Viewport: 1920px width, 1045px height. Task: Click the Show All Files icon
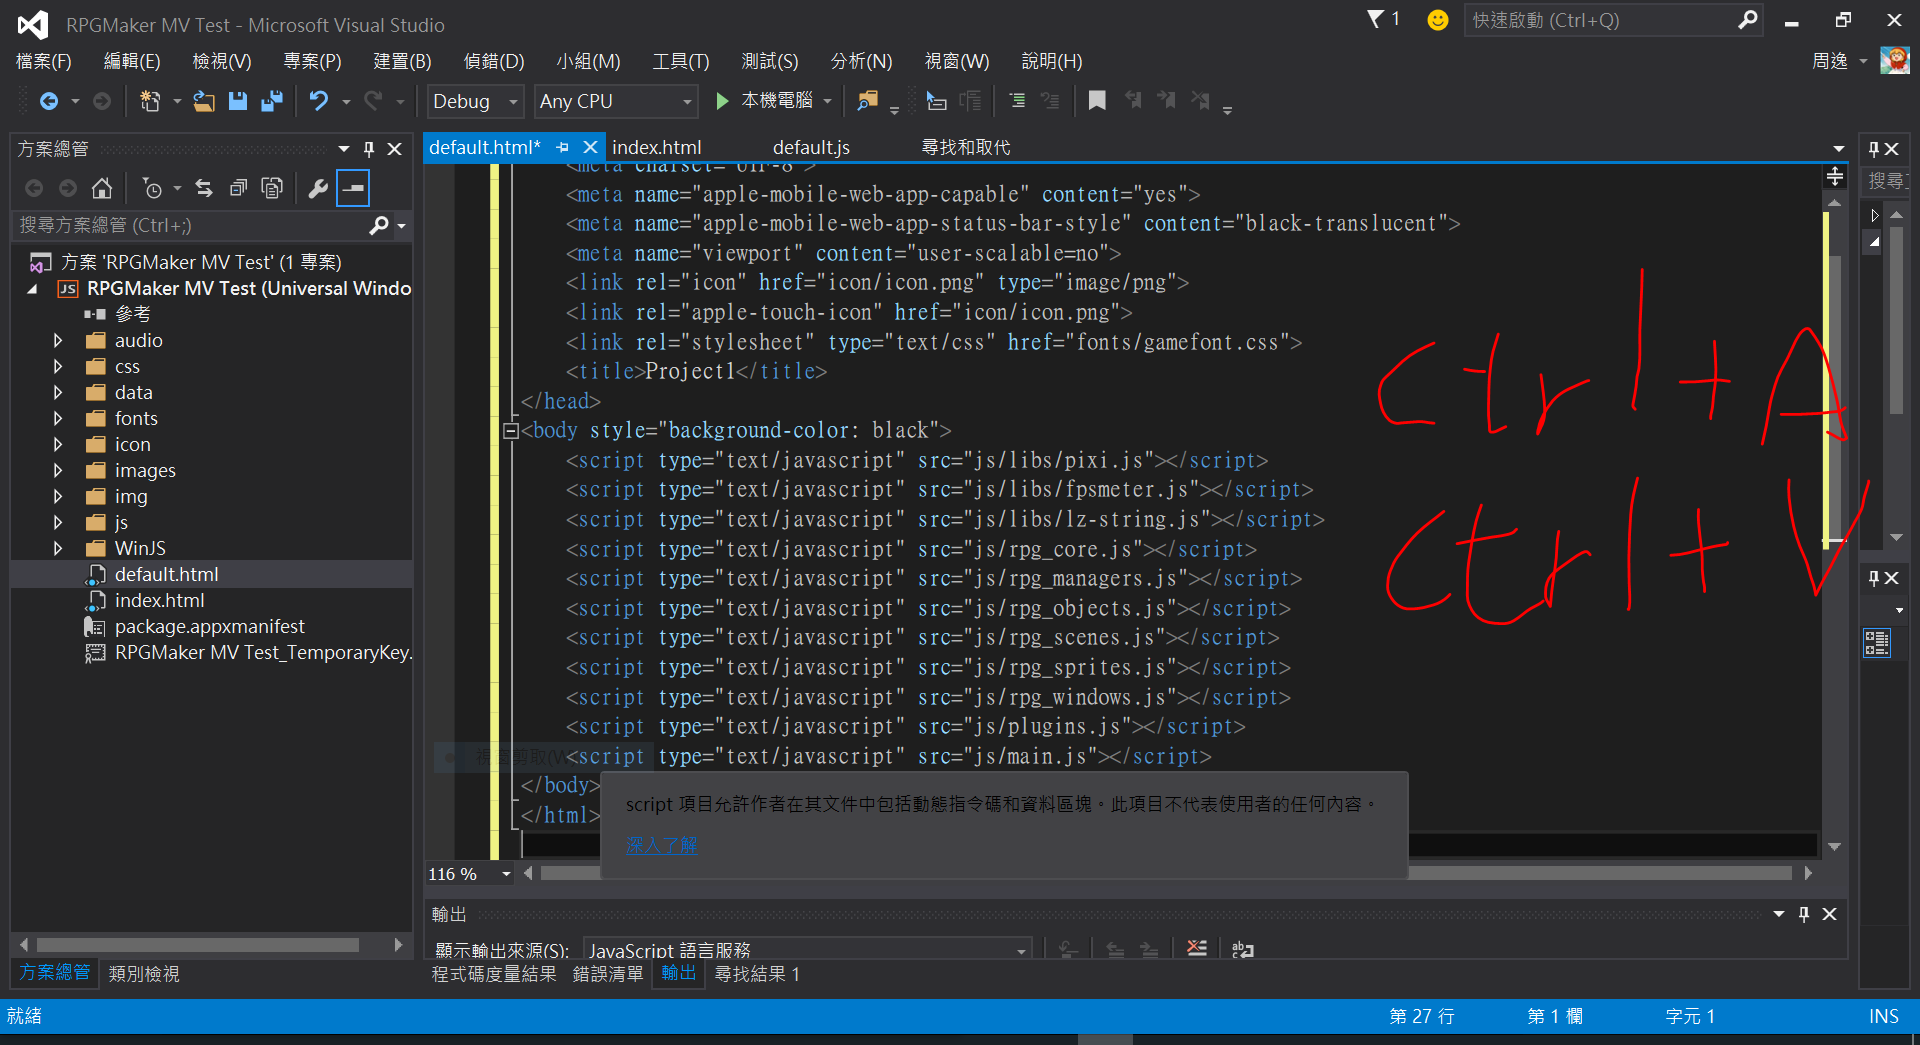tap(272, 188)
